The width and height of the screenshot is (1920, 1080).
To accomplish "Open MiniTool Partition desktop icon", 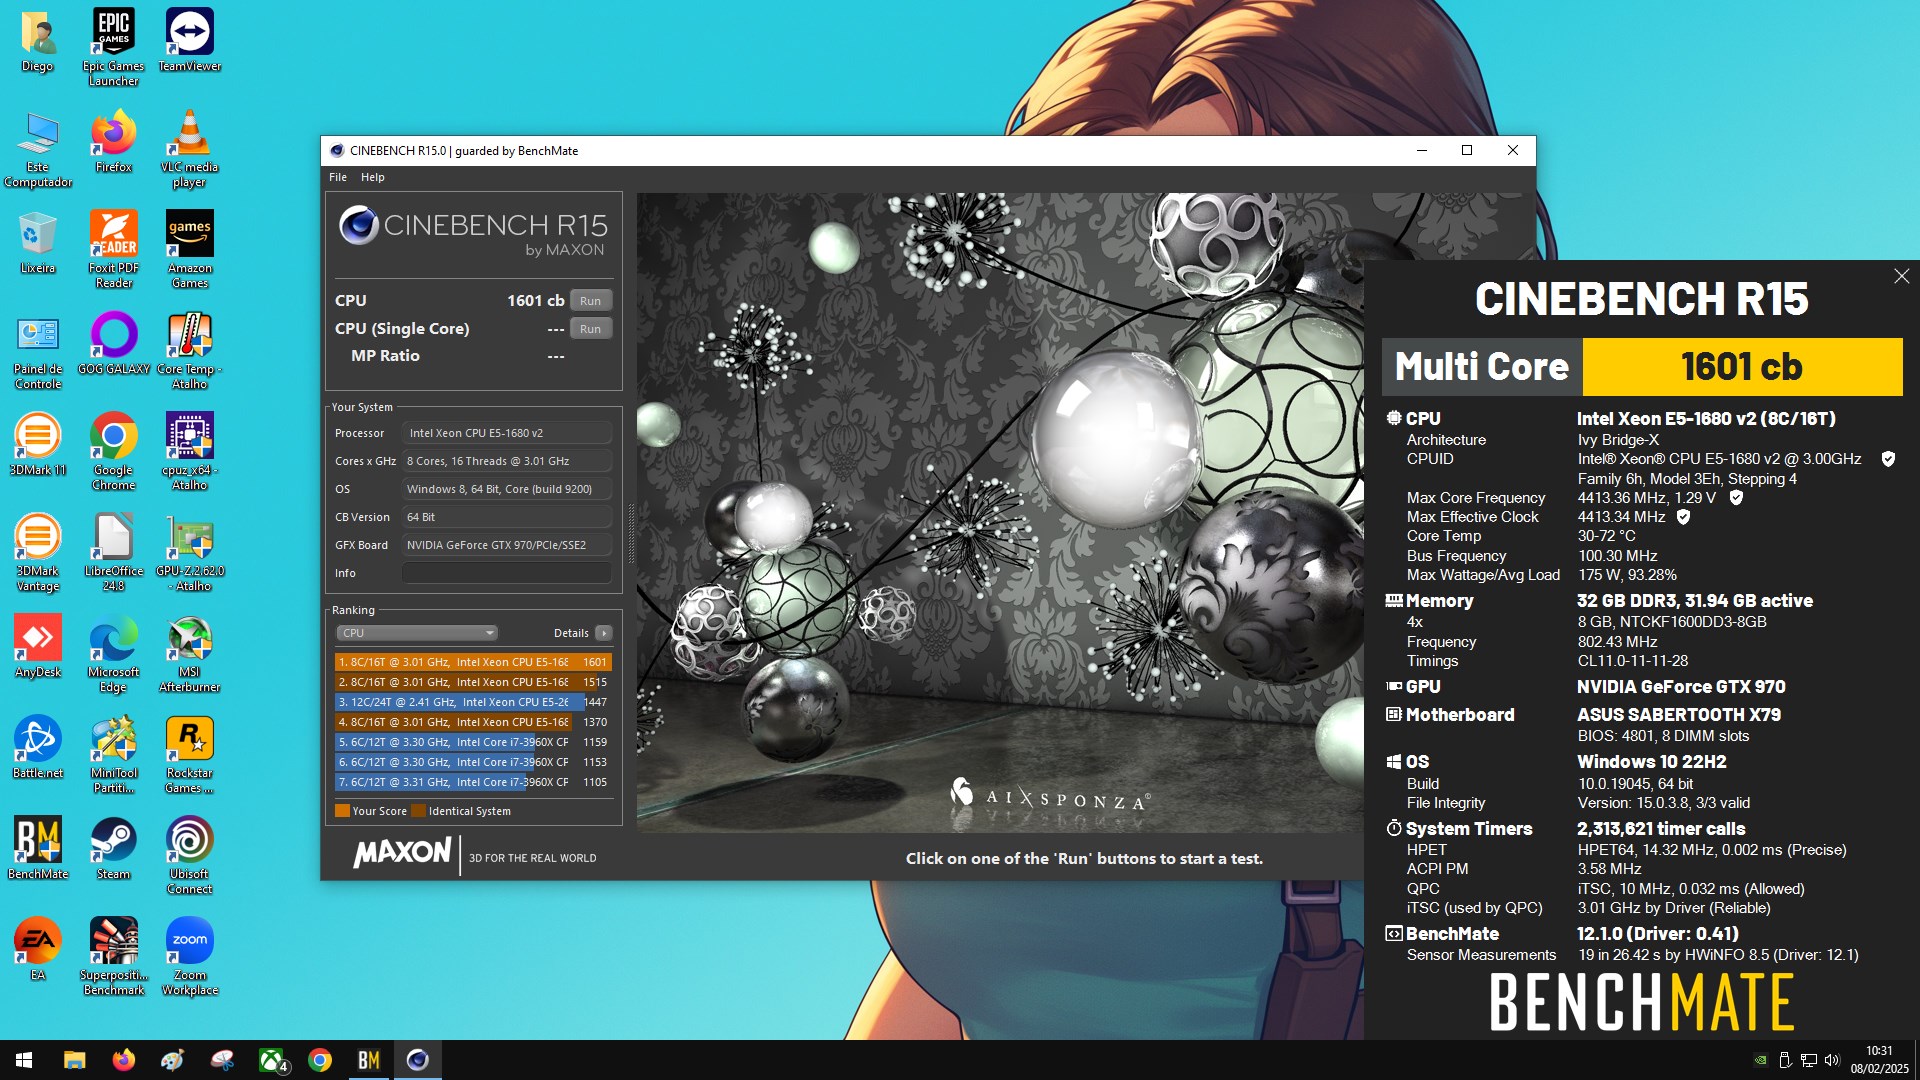I will (113, 754).
